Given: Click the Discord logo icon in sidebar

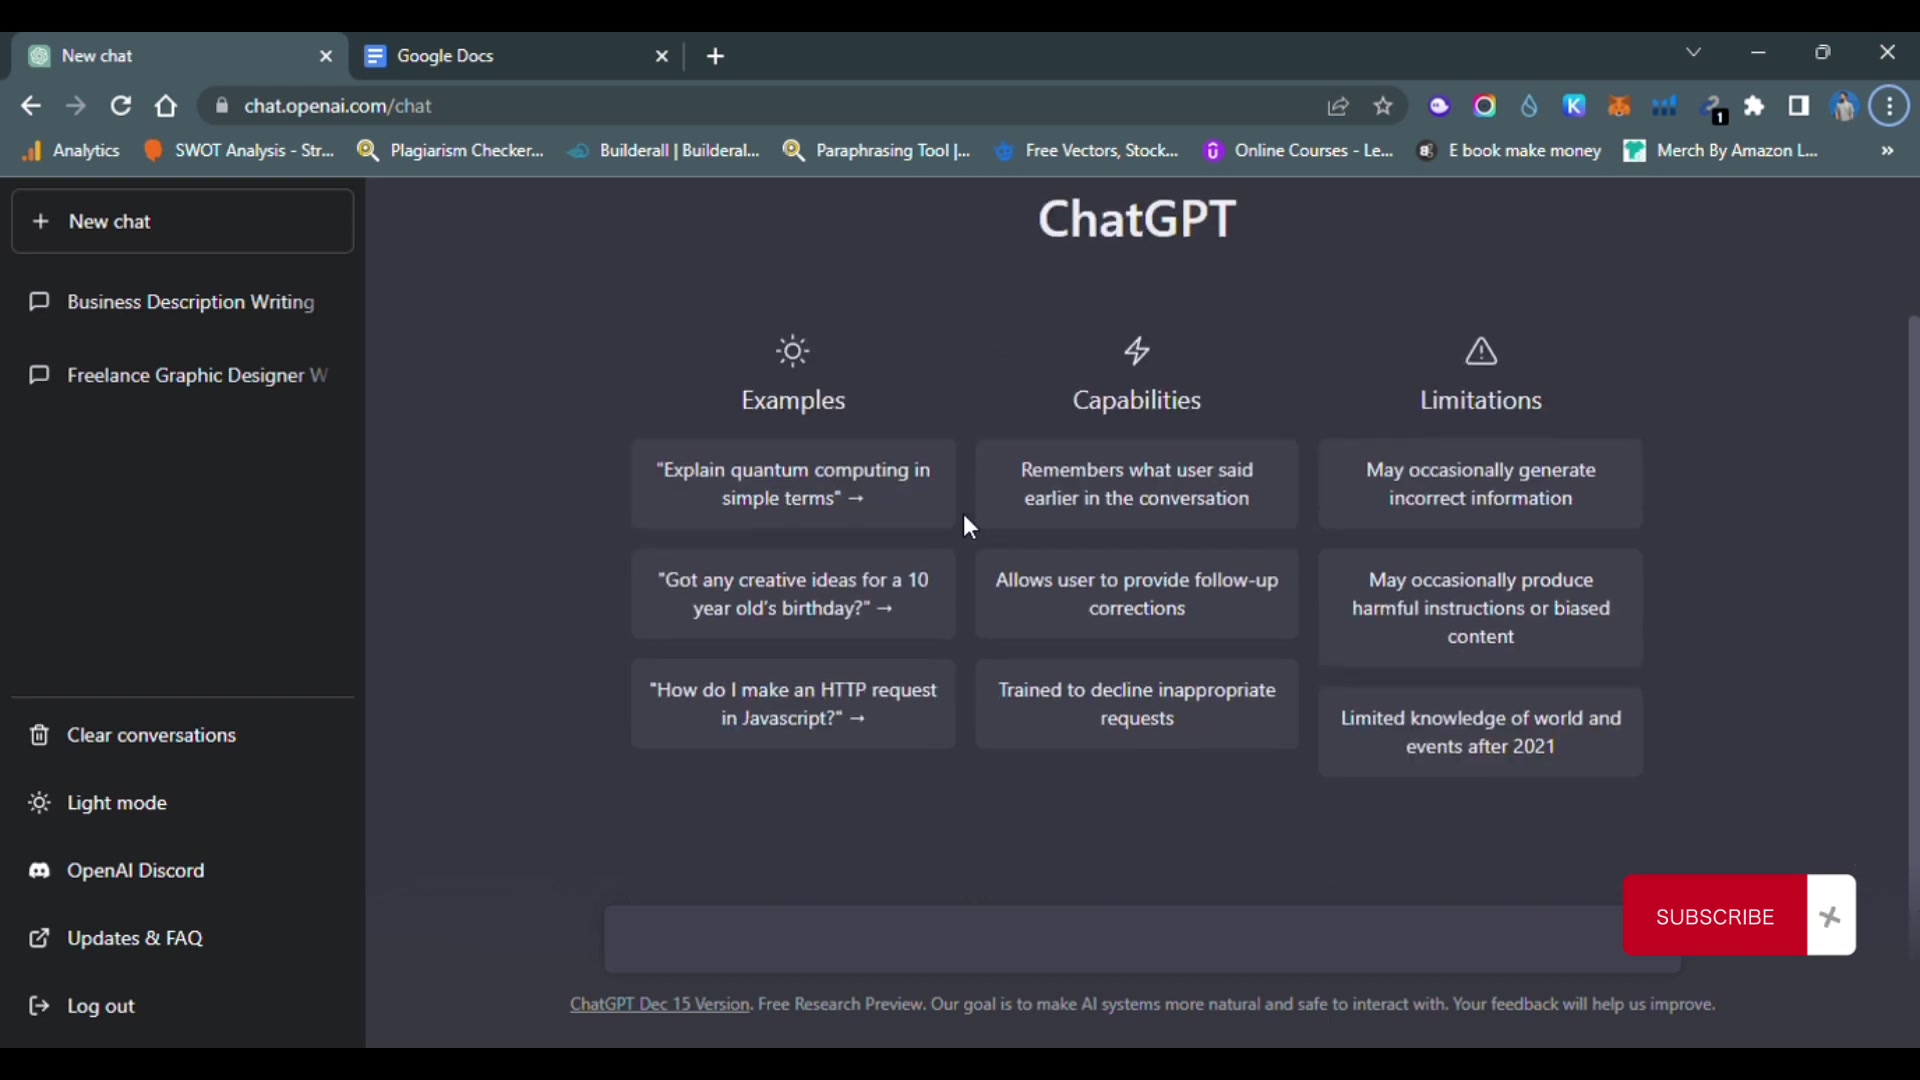Looking at the screenshot, I should [x=39, y=871].
